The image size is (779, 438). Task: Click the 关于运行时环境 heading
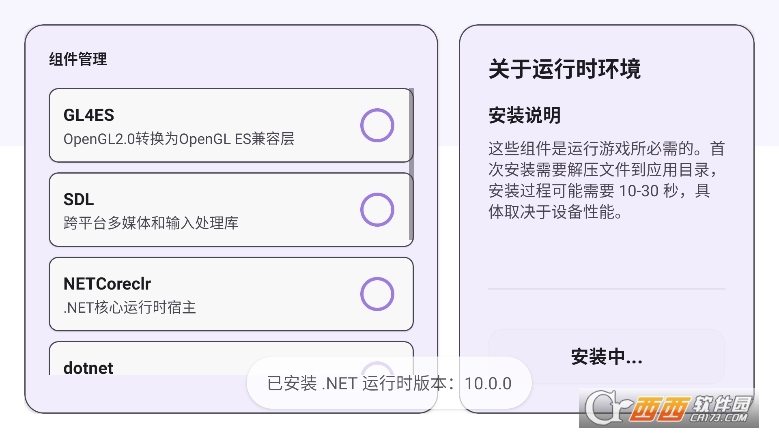pyautogui.click(x=564, y=69)
